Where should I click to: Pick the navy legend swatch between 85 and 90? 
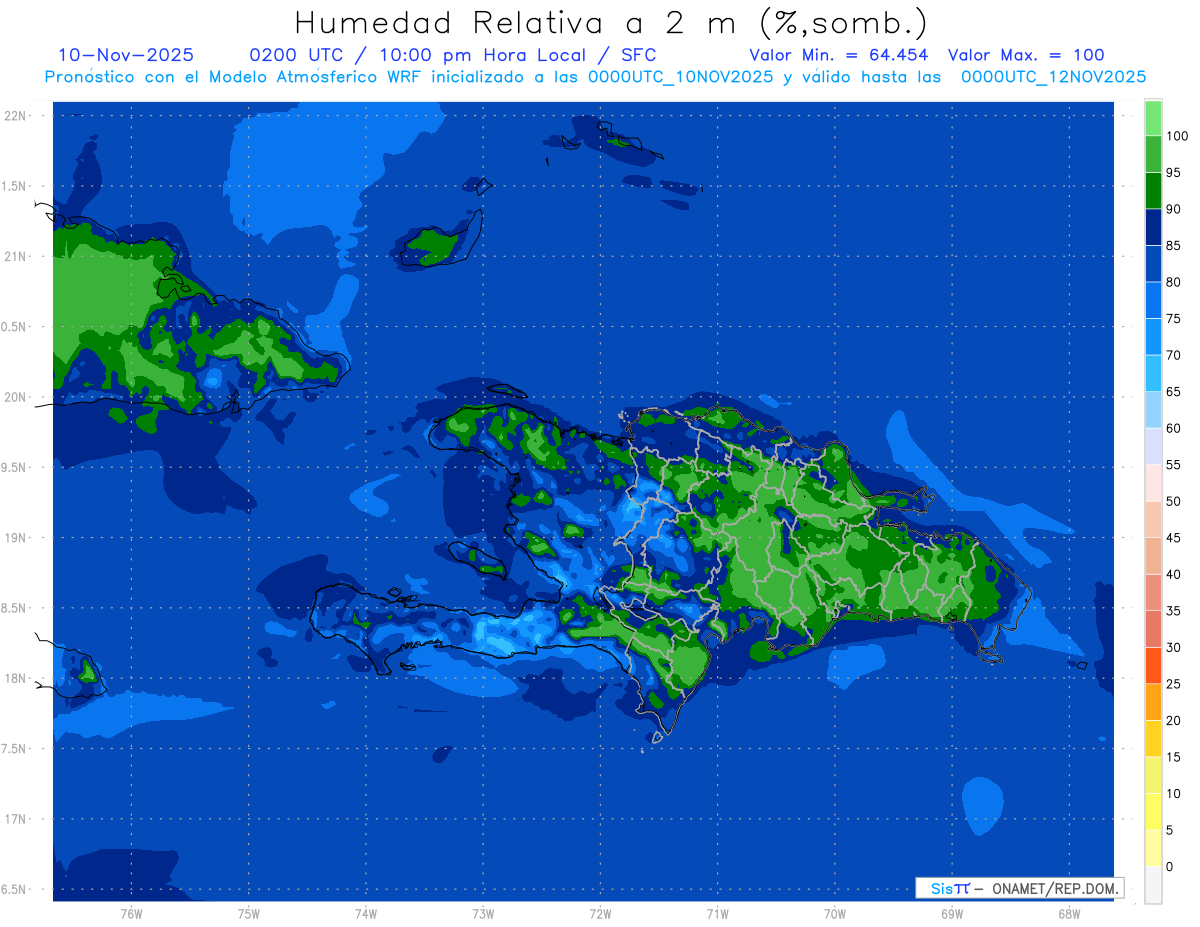tap(1153, 227)
